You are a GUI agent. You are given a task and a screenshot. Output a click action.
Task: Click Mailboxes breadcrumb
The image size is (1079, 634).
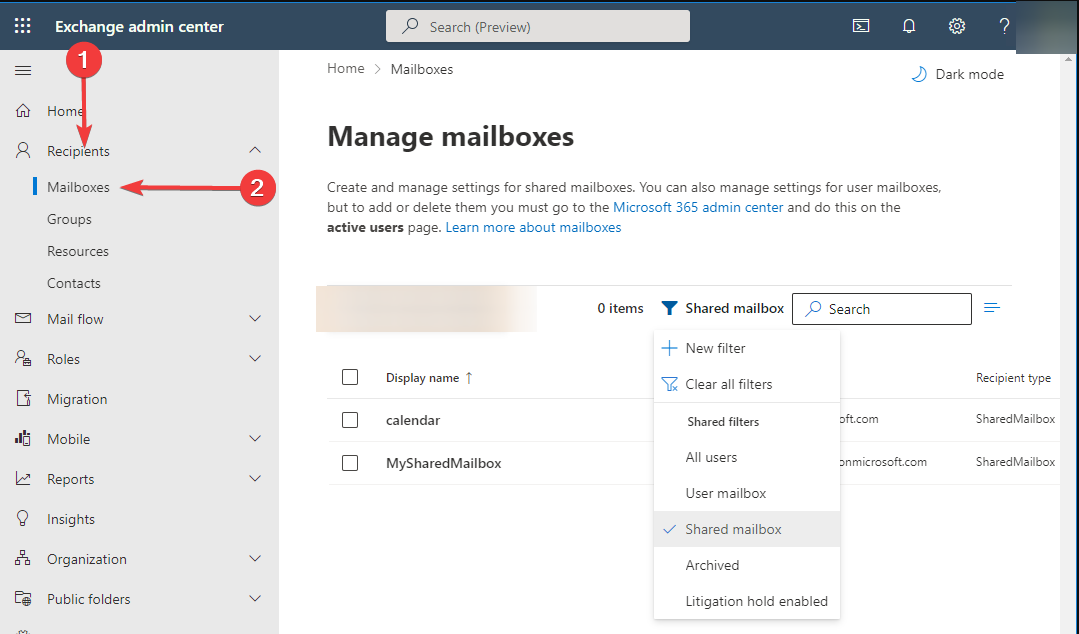(x=422, y=69)
